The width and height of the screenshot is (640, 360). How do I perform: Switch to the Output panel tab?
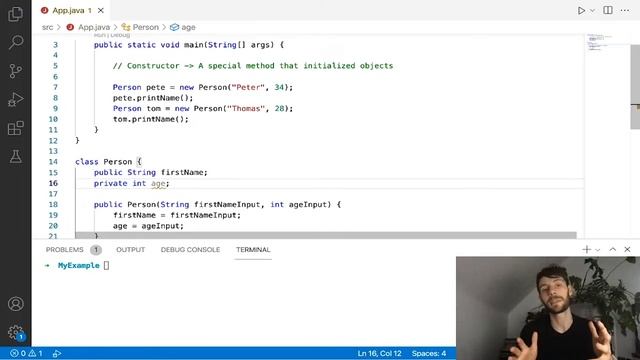coord(131,249)
